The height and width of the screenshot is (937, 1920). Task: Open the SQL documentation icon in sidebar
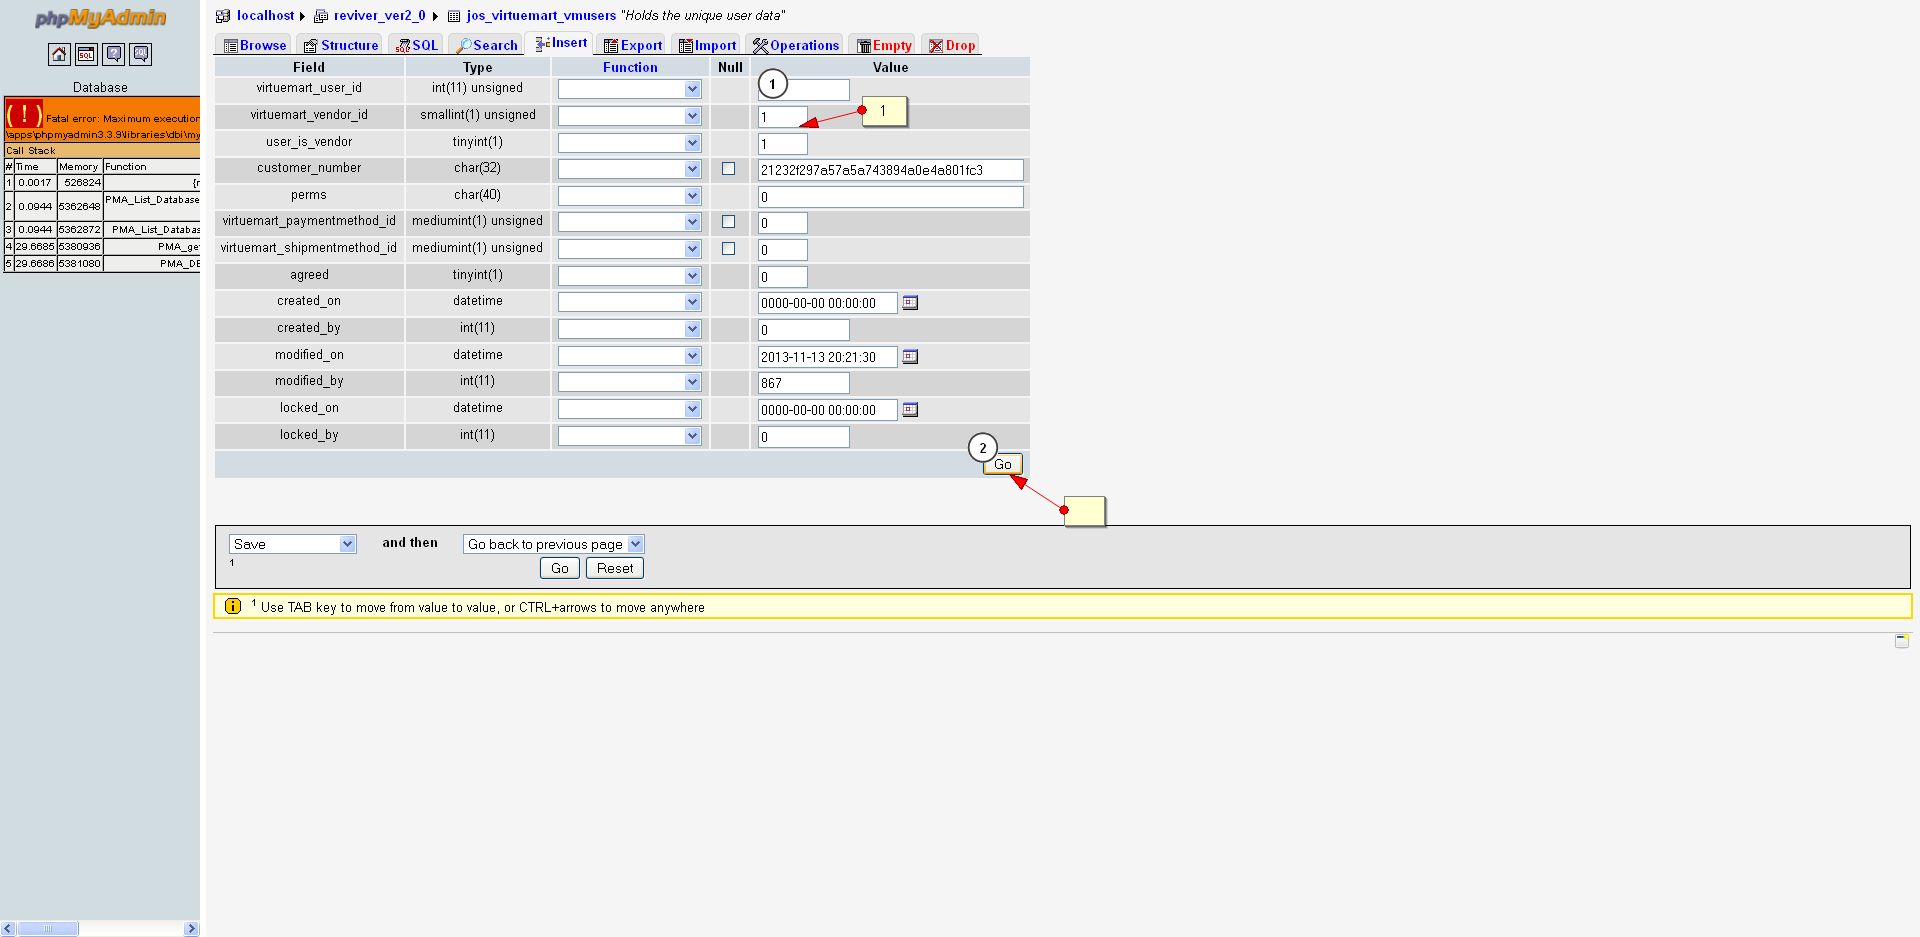pyautogui.click(x=141, y=54)
